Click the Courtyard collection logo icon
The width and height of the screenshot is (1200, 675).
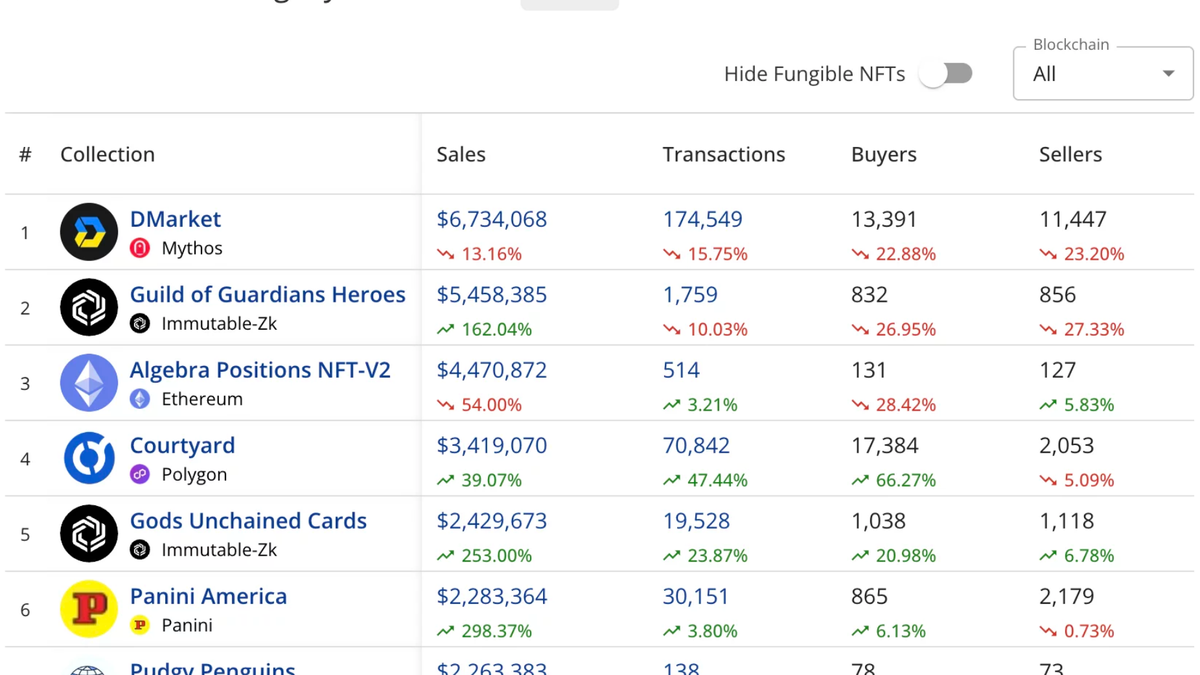(89, 458)
